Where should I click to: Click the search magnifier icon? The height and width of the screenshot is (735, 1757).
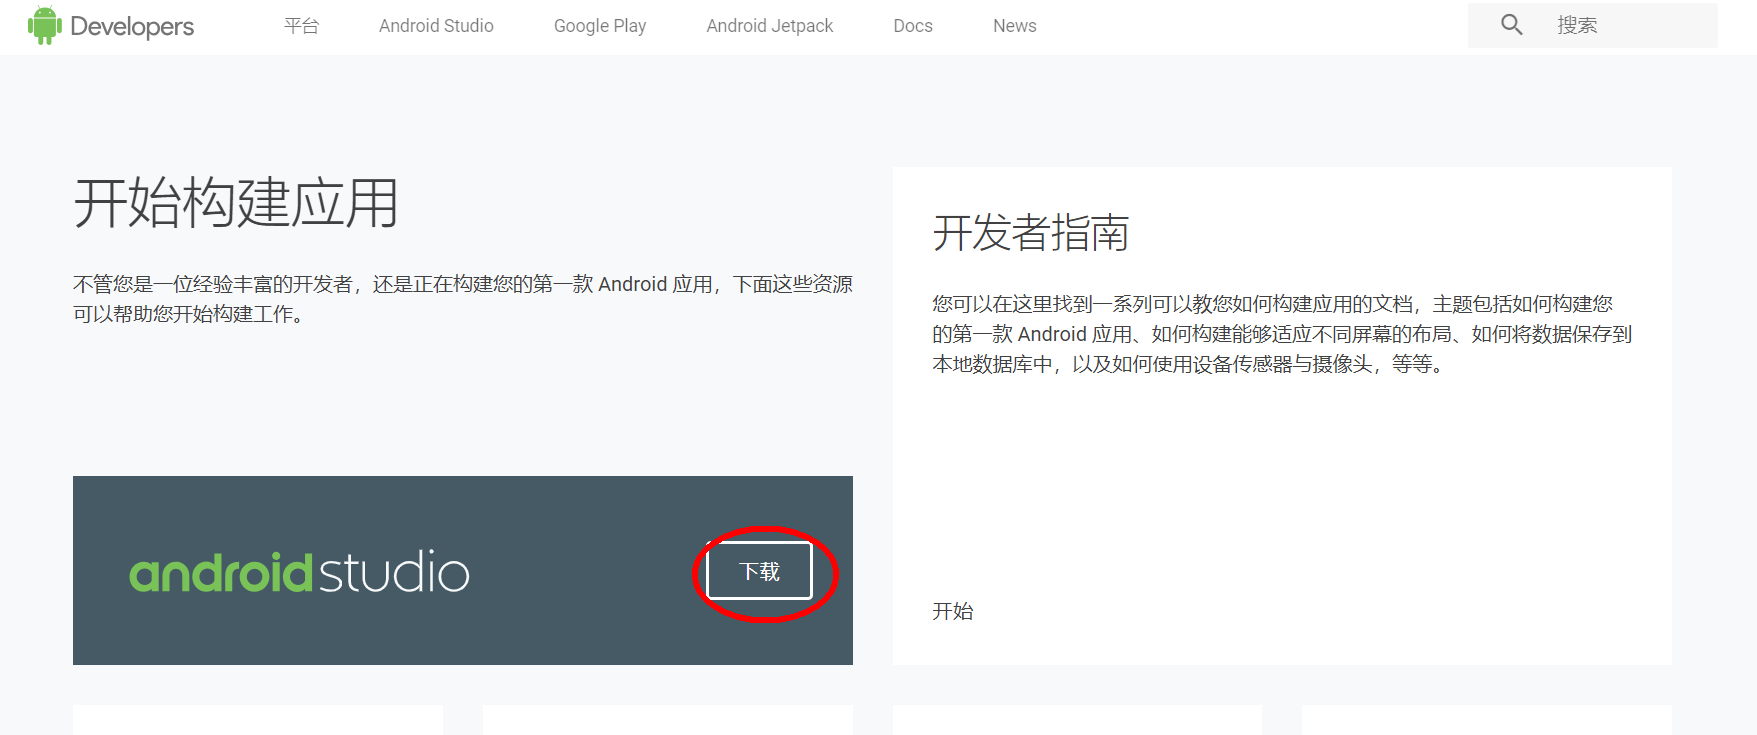pos(1512,25)
